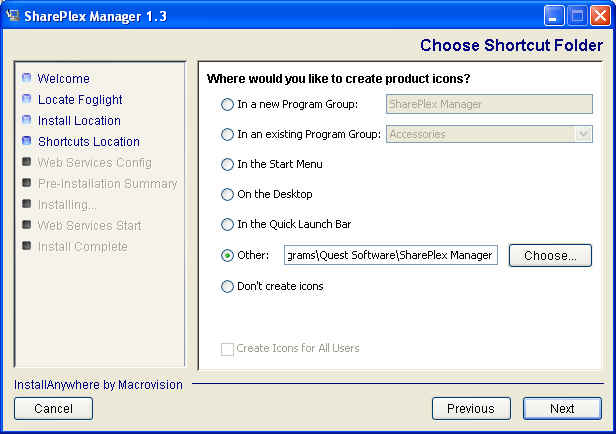Click the Web Services Config step label
The image size is (616, 434).
tap(95, 163)
